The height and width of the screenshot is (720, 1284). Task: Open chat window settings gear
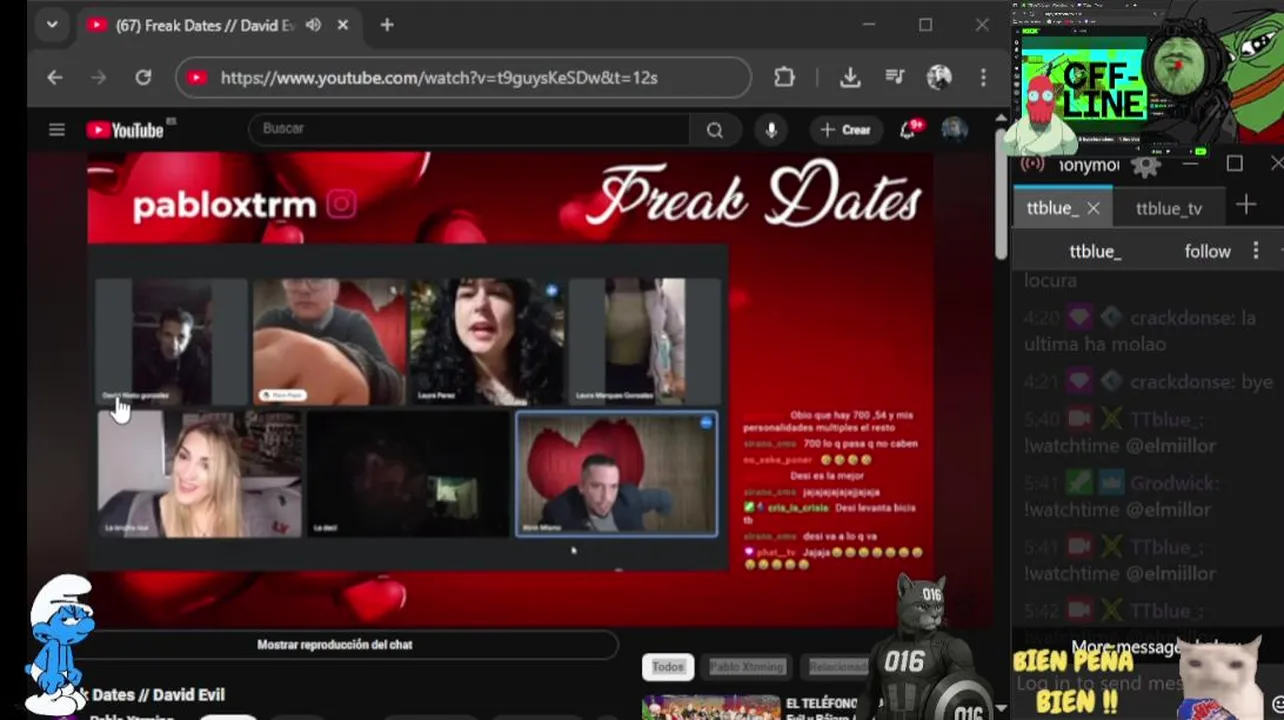tap(1146, 165)
